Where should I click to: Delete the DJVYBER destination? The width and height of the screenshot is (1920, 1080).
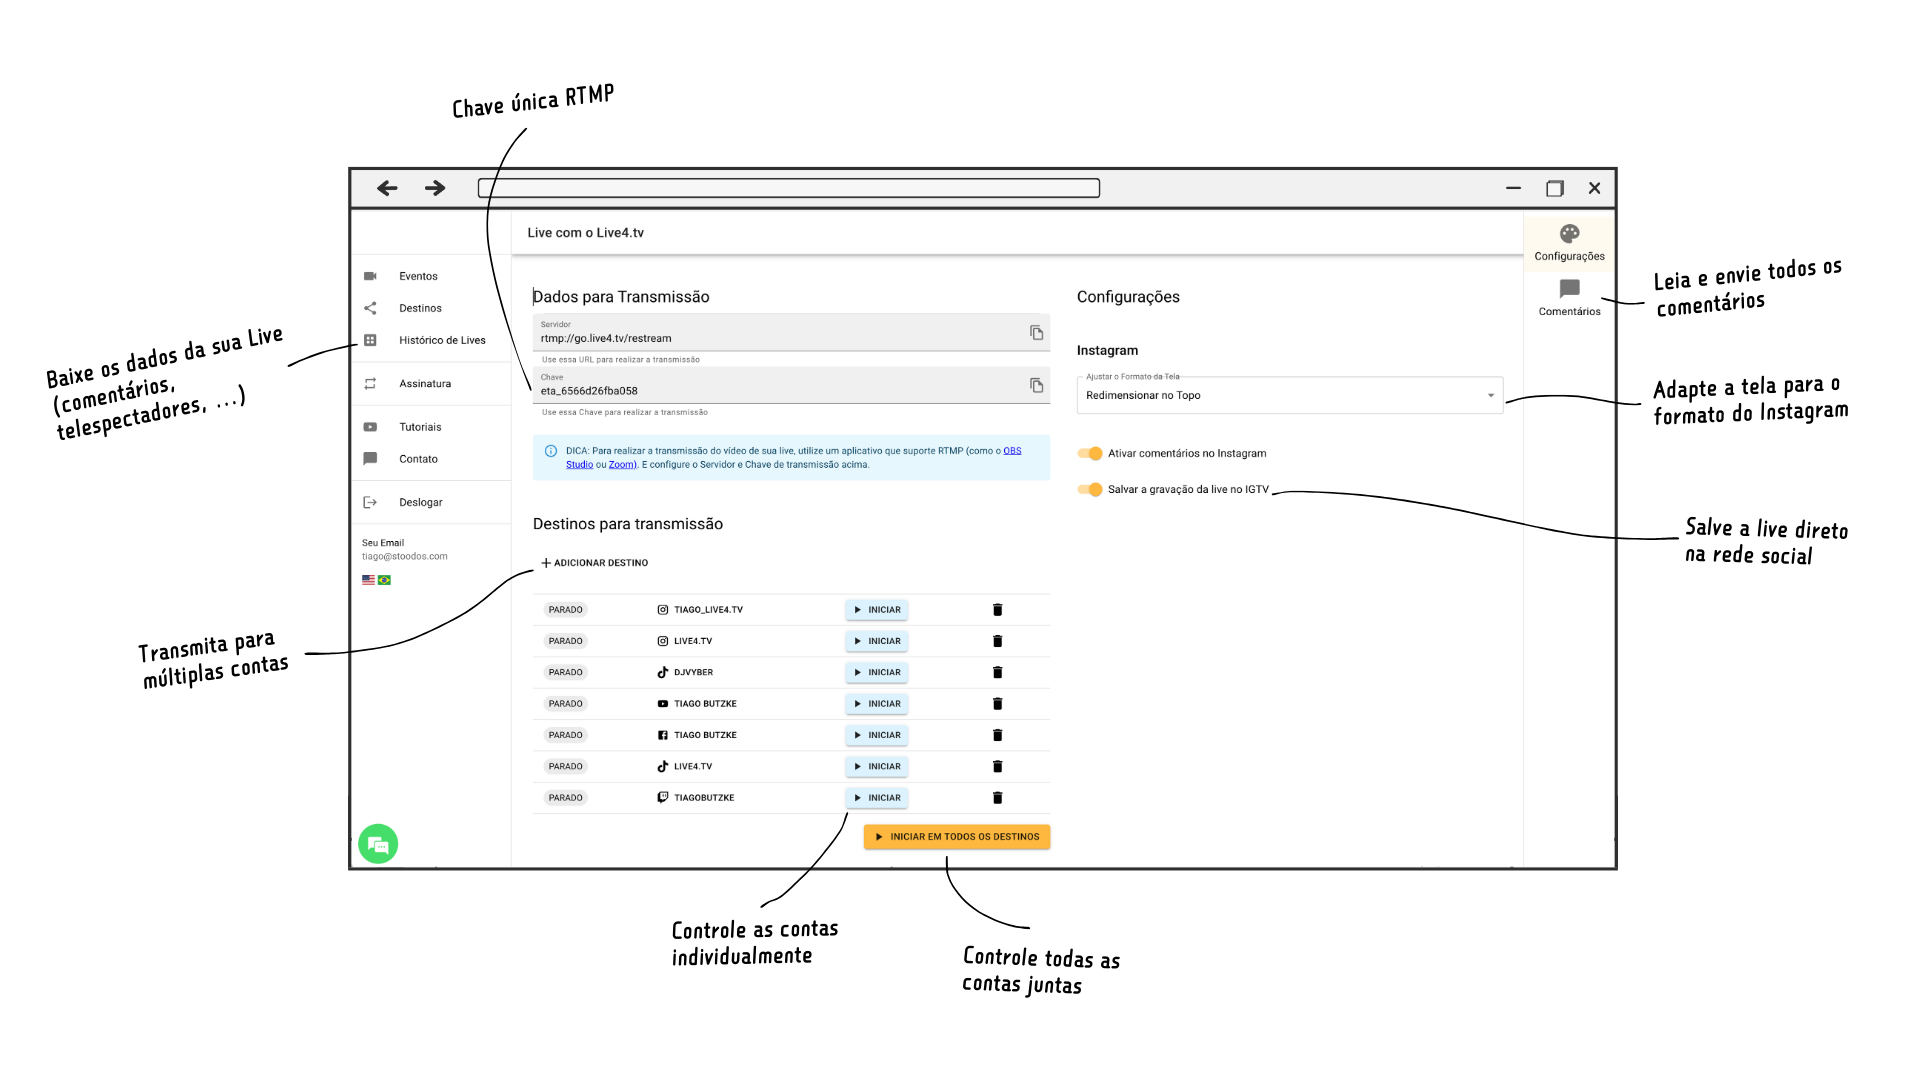(997, 673)
